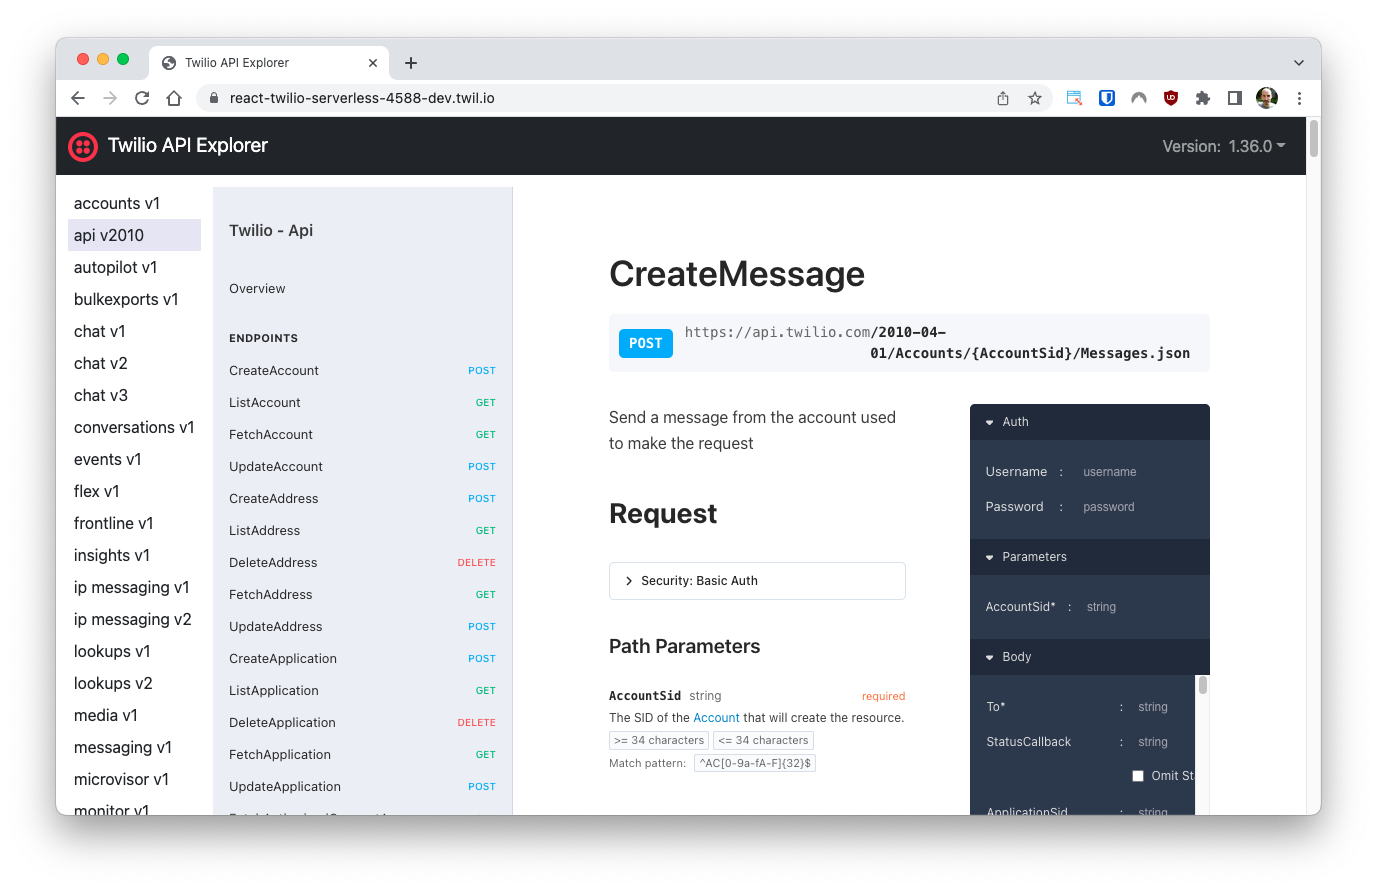
Task: Open new tab with plus icon
Action: [x=411, y=63]
